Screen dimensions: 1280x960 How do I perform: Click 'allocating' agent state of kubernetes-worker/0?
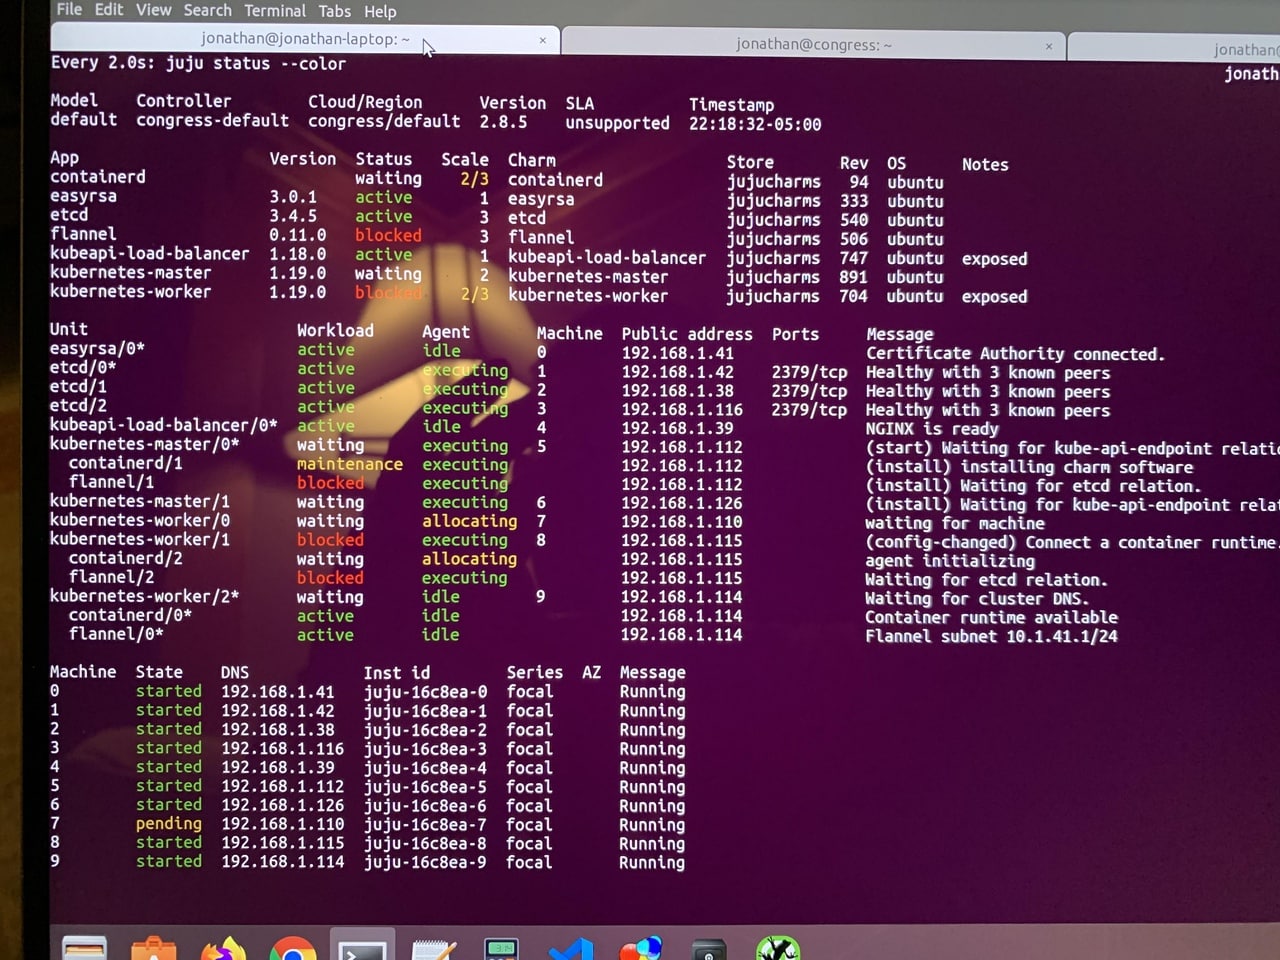(x=469, y=521)
